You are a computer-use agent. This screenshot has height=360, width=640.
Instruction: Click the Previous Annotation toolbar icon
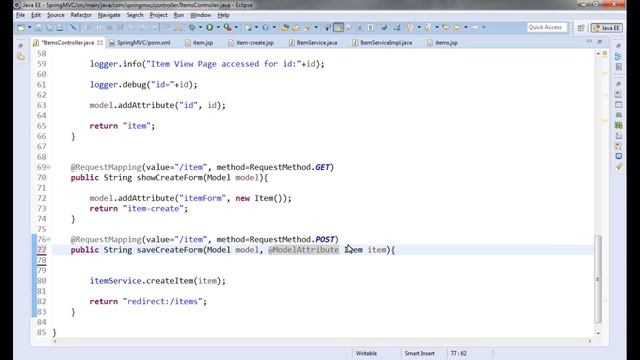coord(427,27)
